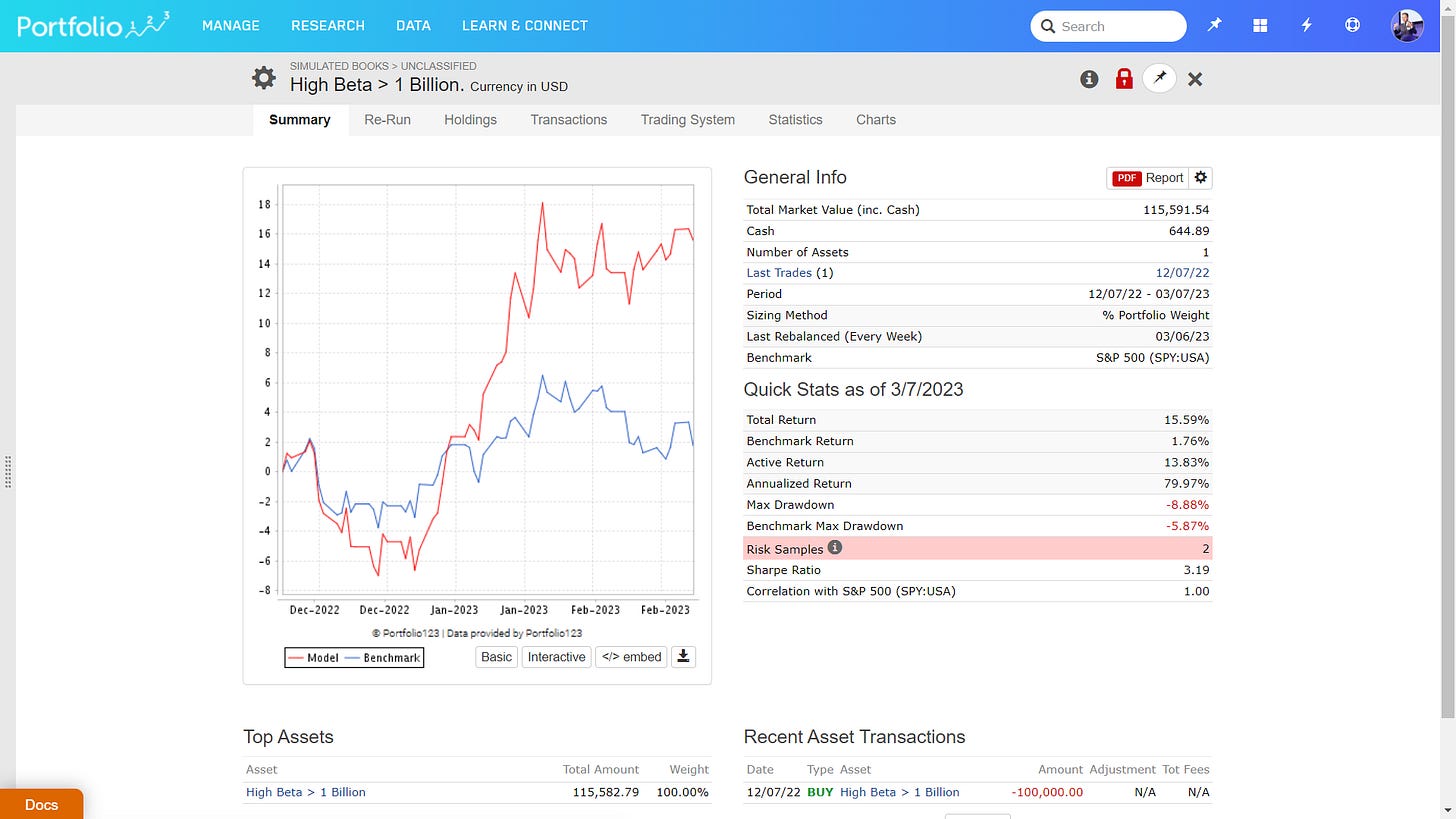Click the red padlock icon
This screenshot has width=1456, height=819.
click(x=1124, y=79)
